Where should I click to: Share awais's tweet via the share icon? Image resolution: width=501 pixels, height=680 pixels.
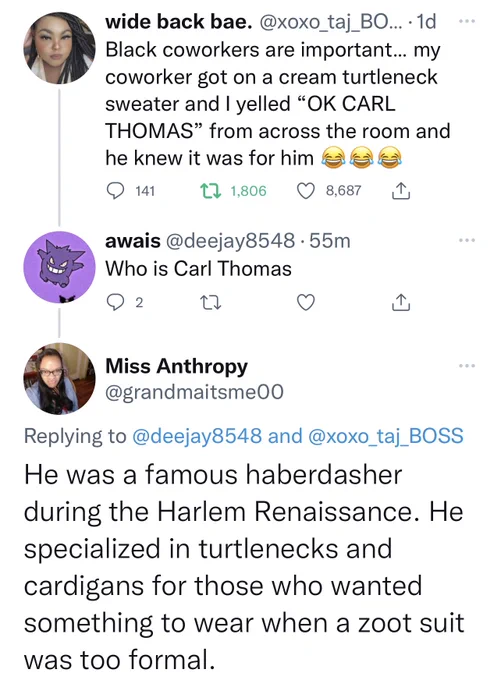[401, 302]
